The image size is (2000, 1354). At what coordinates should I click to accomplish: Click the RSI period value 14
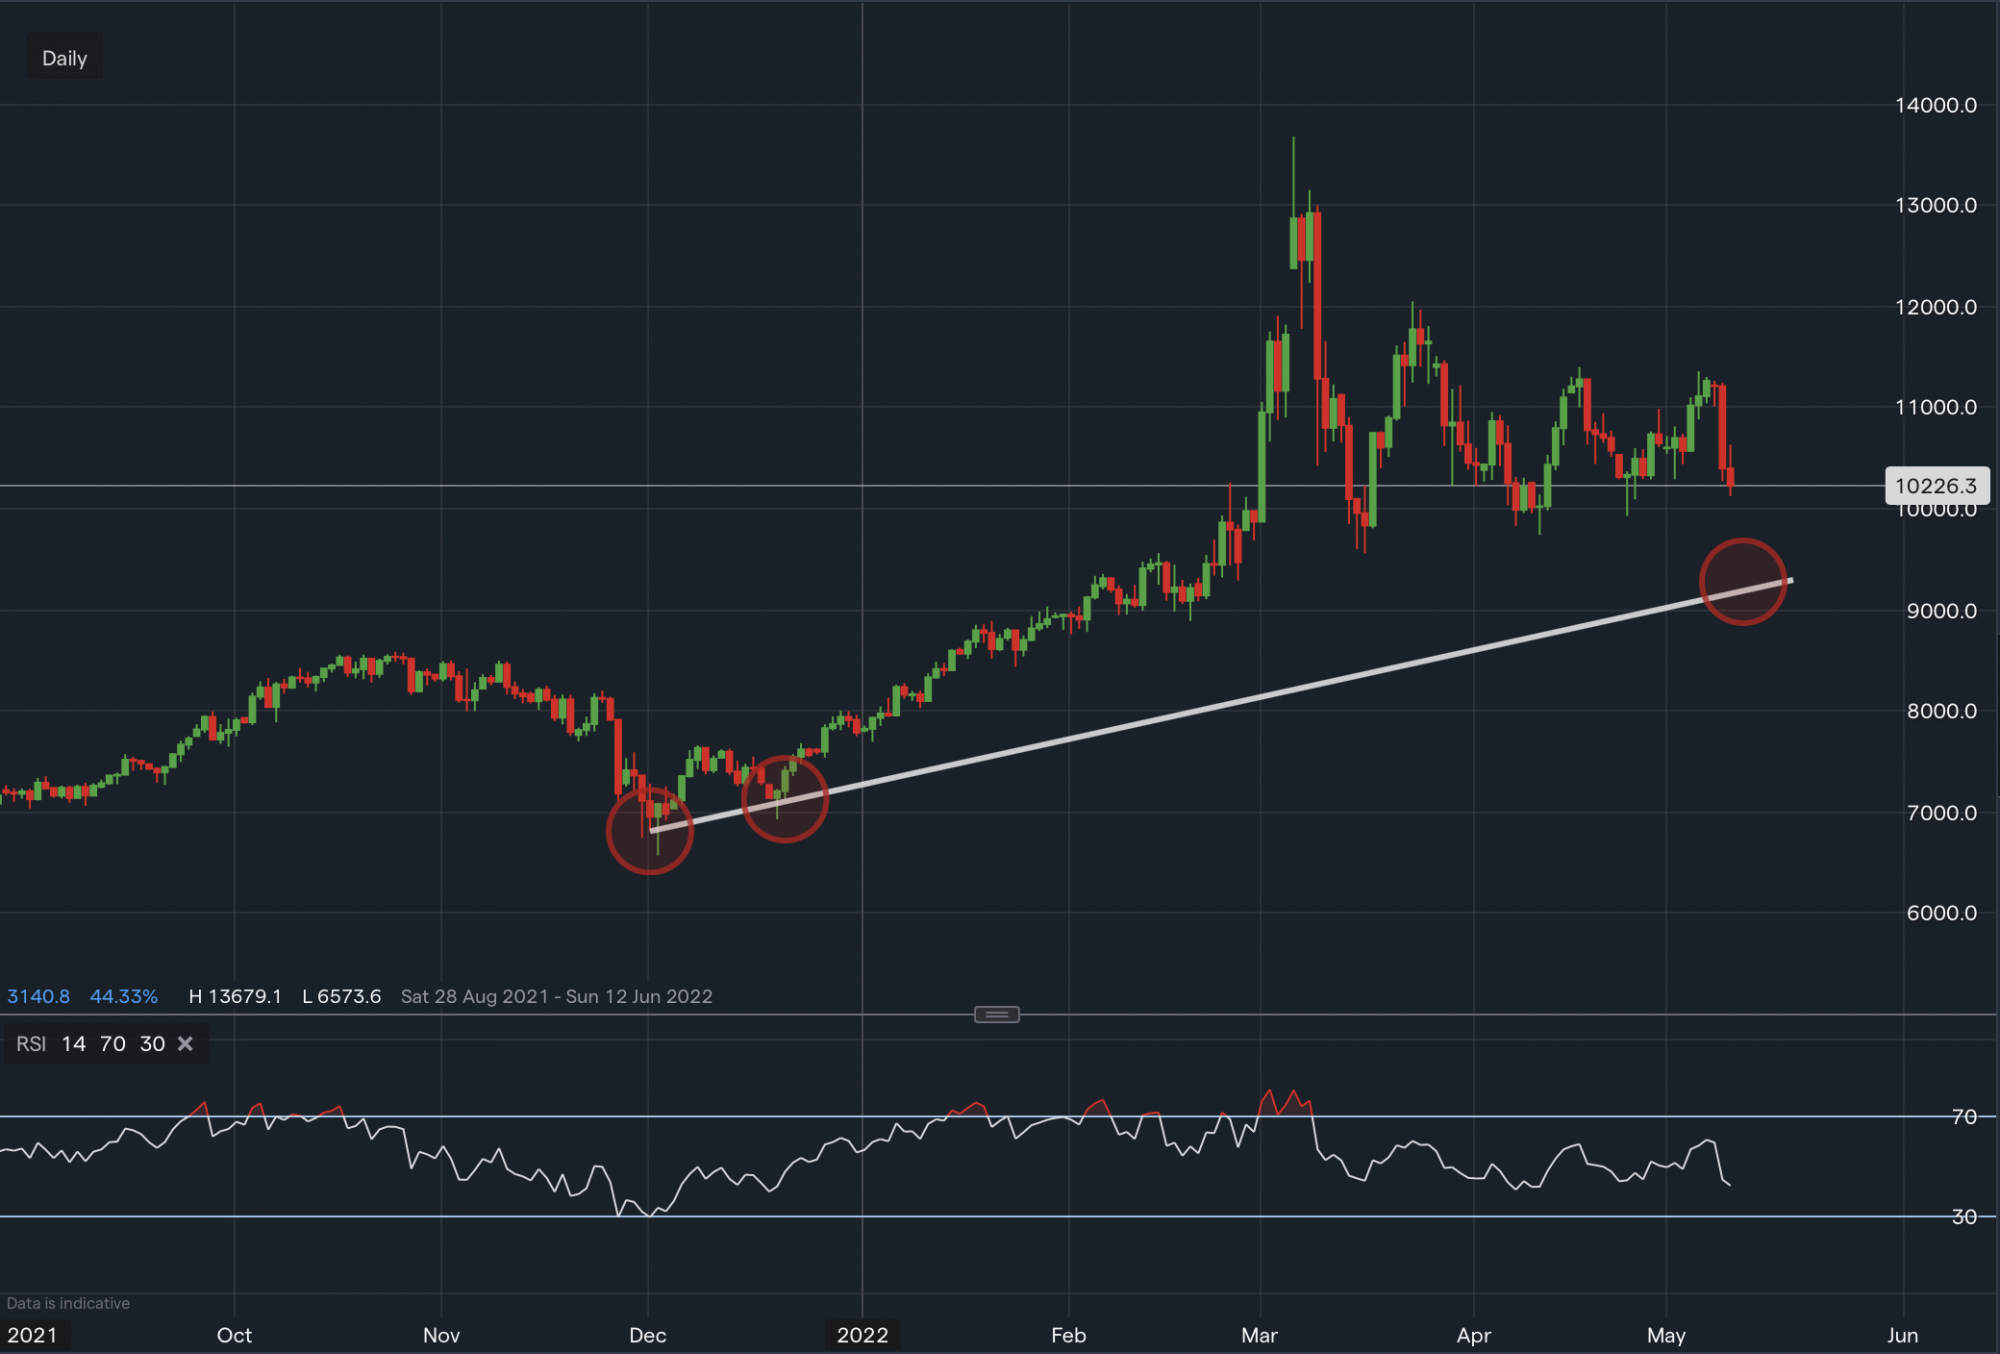[73, 1044]
